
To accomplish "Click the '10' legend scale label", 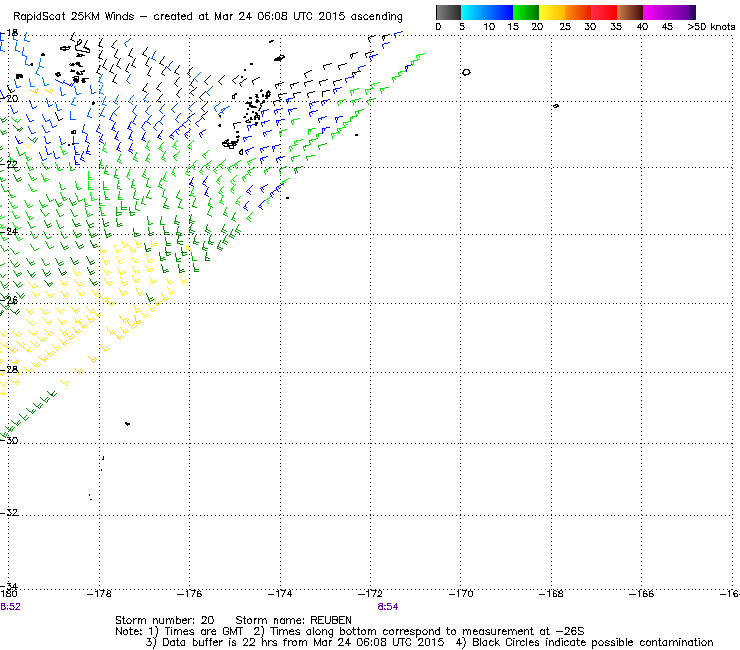I will click(x=489, y=27).
